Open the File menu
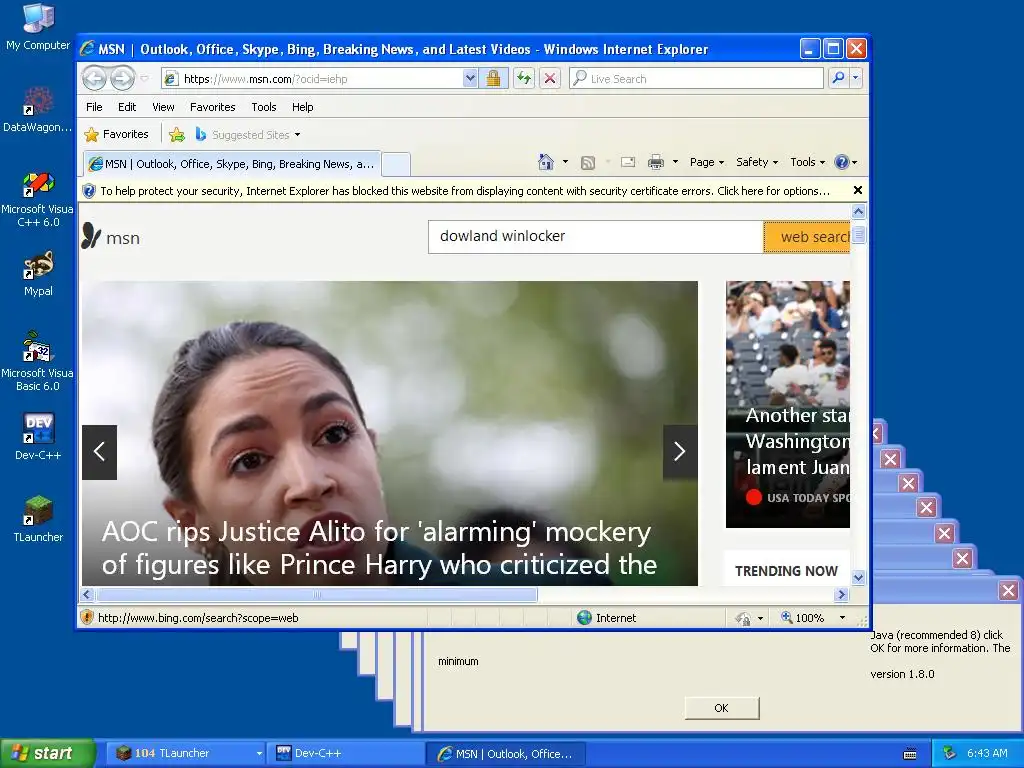 (94, 107)
